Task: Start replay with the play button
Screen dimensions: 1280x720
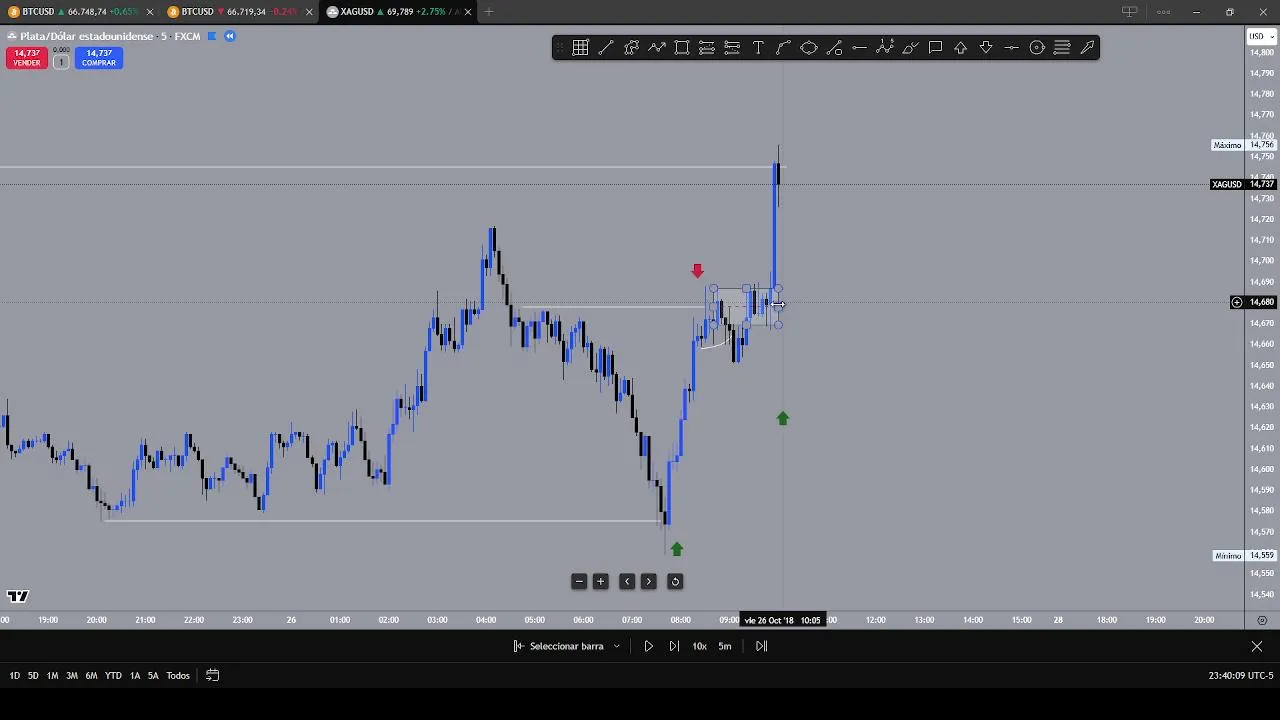Action: click(x=648, y=646)
